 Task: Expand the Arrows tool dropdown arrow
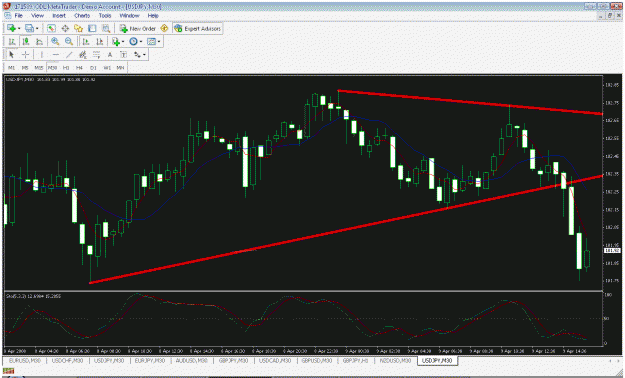click(x=144, y=55)
